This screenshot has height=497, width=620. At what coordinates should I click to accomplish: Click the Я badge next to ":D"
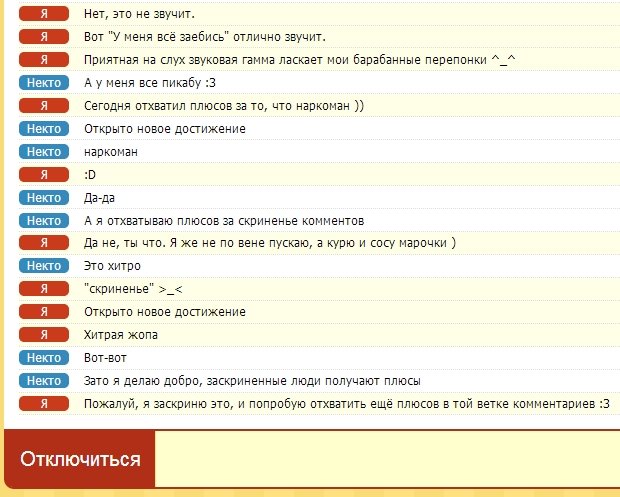pos(44,175)
